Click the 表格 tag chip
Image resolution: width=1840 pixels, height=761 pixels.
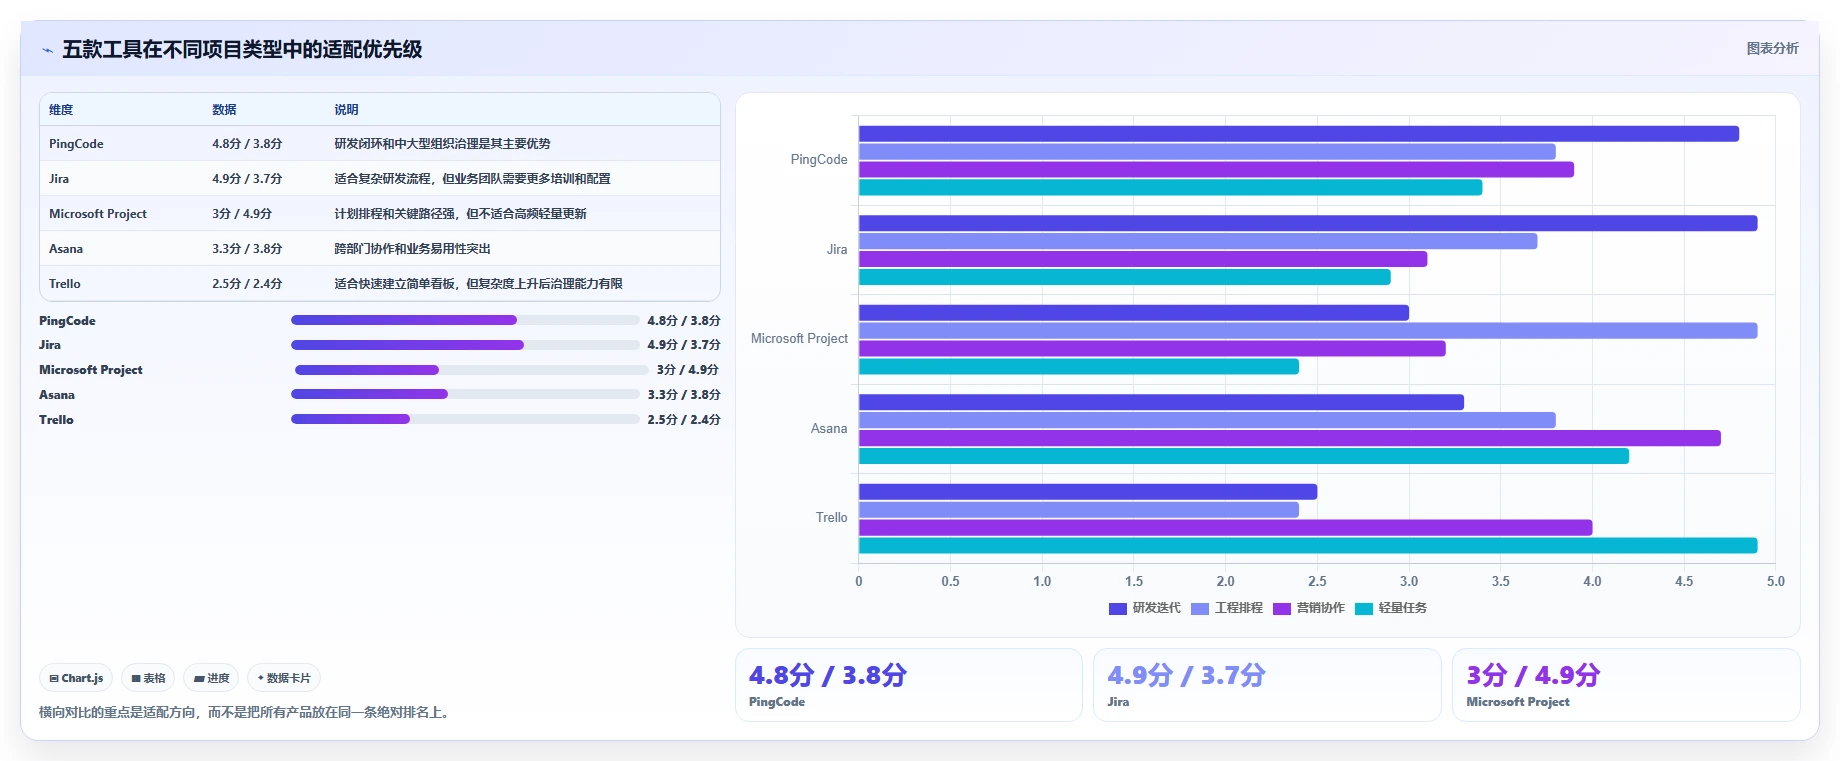point(148,678)
